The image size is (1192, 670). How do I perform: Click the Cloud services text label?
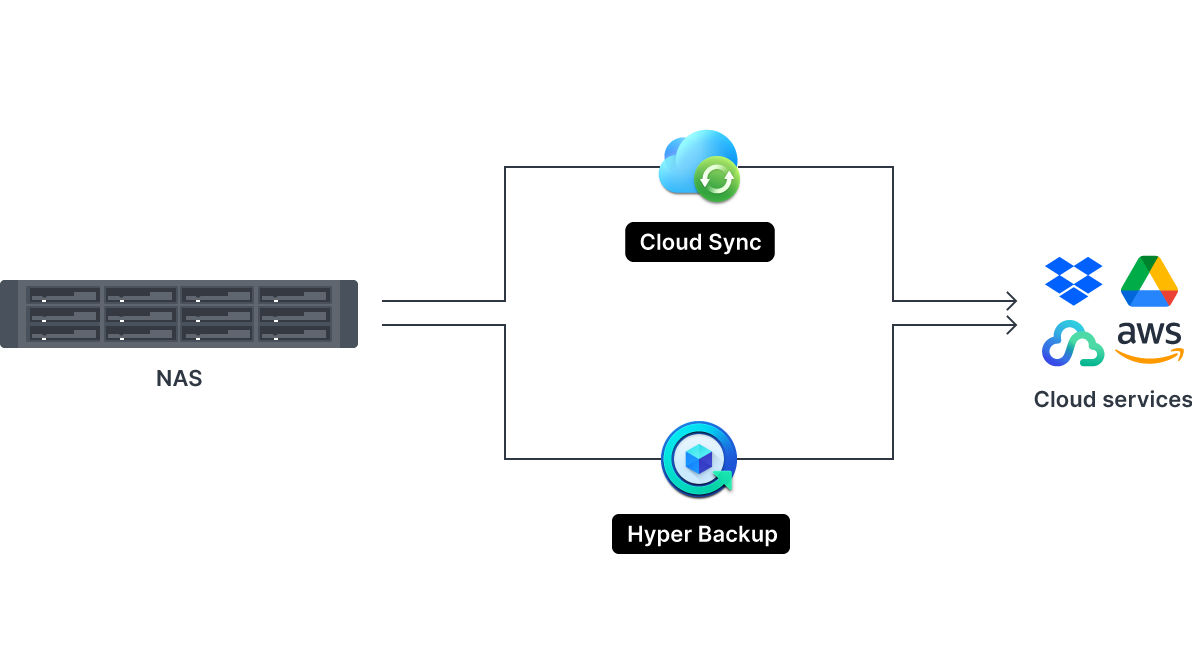point(1111,398)
